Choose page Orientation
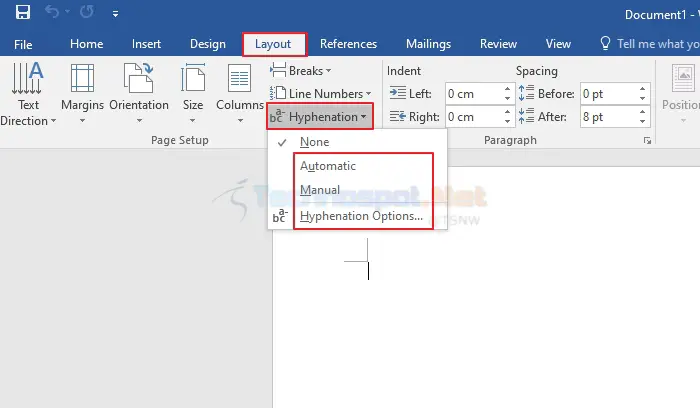The height and width of the screenshot is (408, 700). [x=139, y=94]
